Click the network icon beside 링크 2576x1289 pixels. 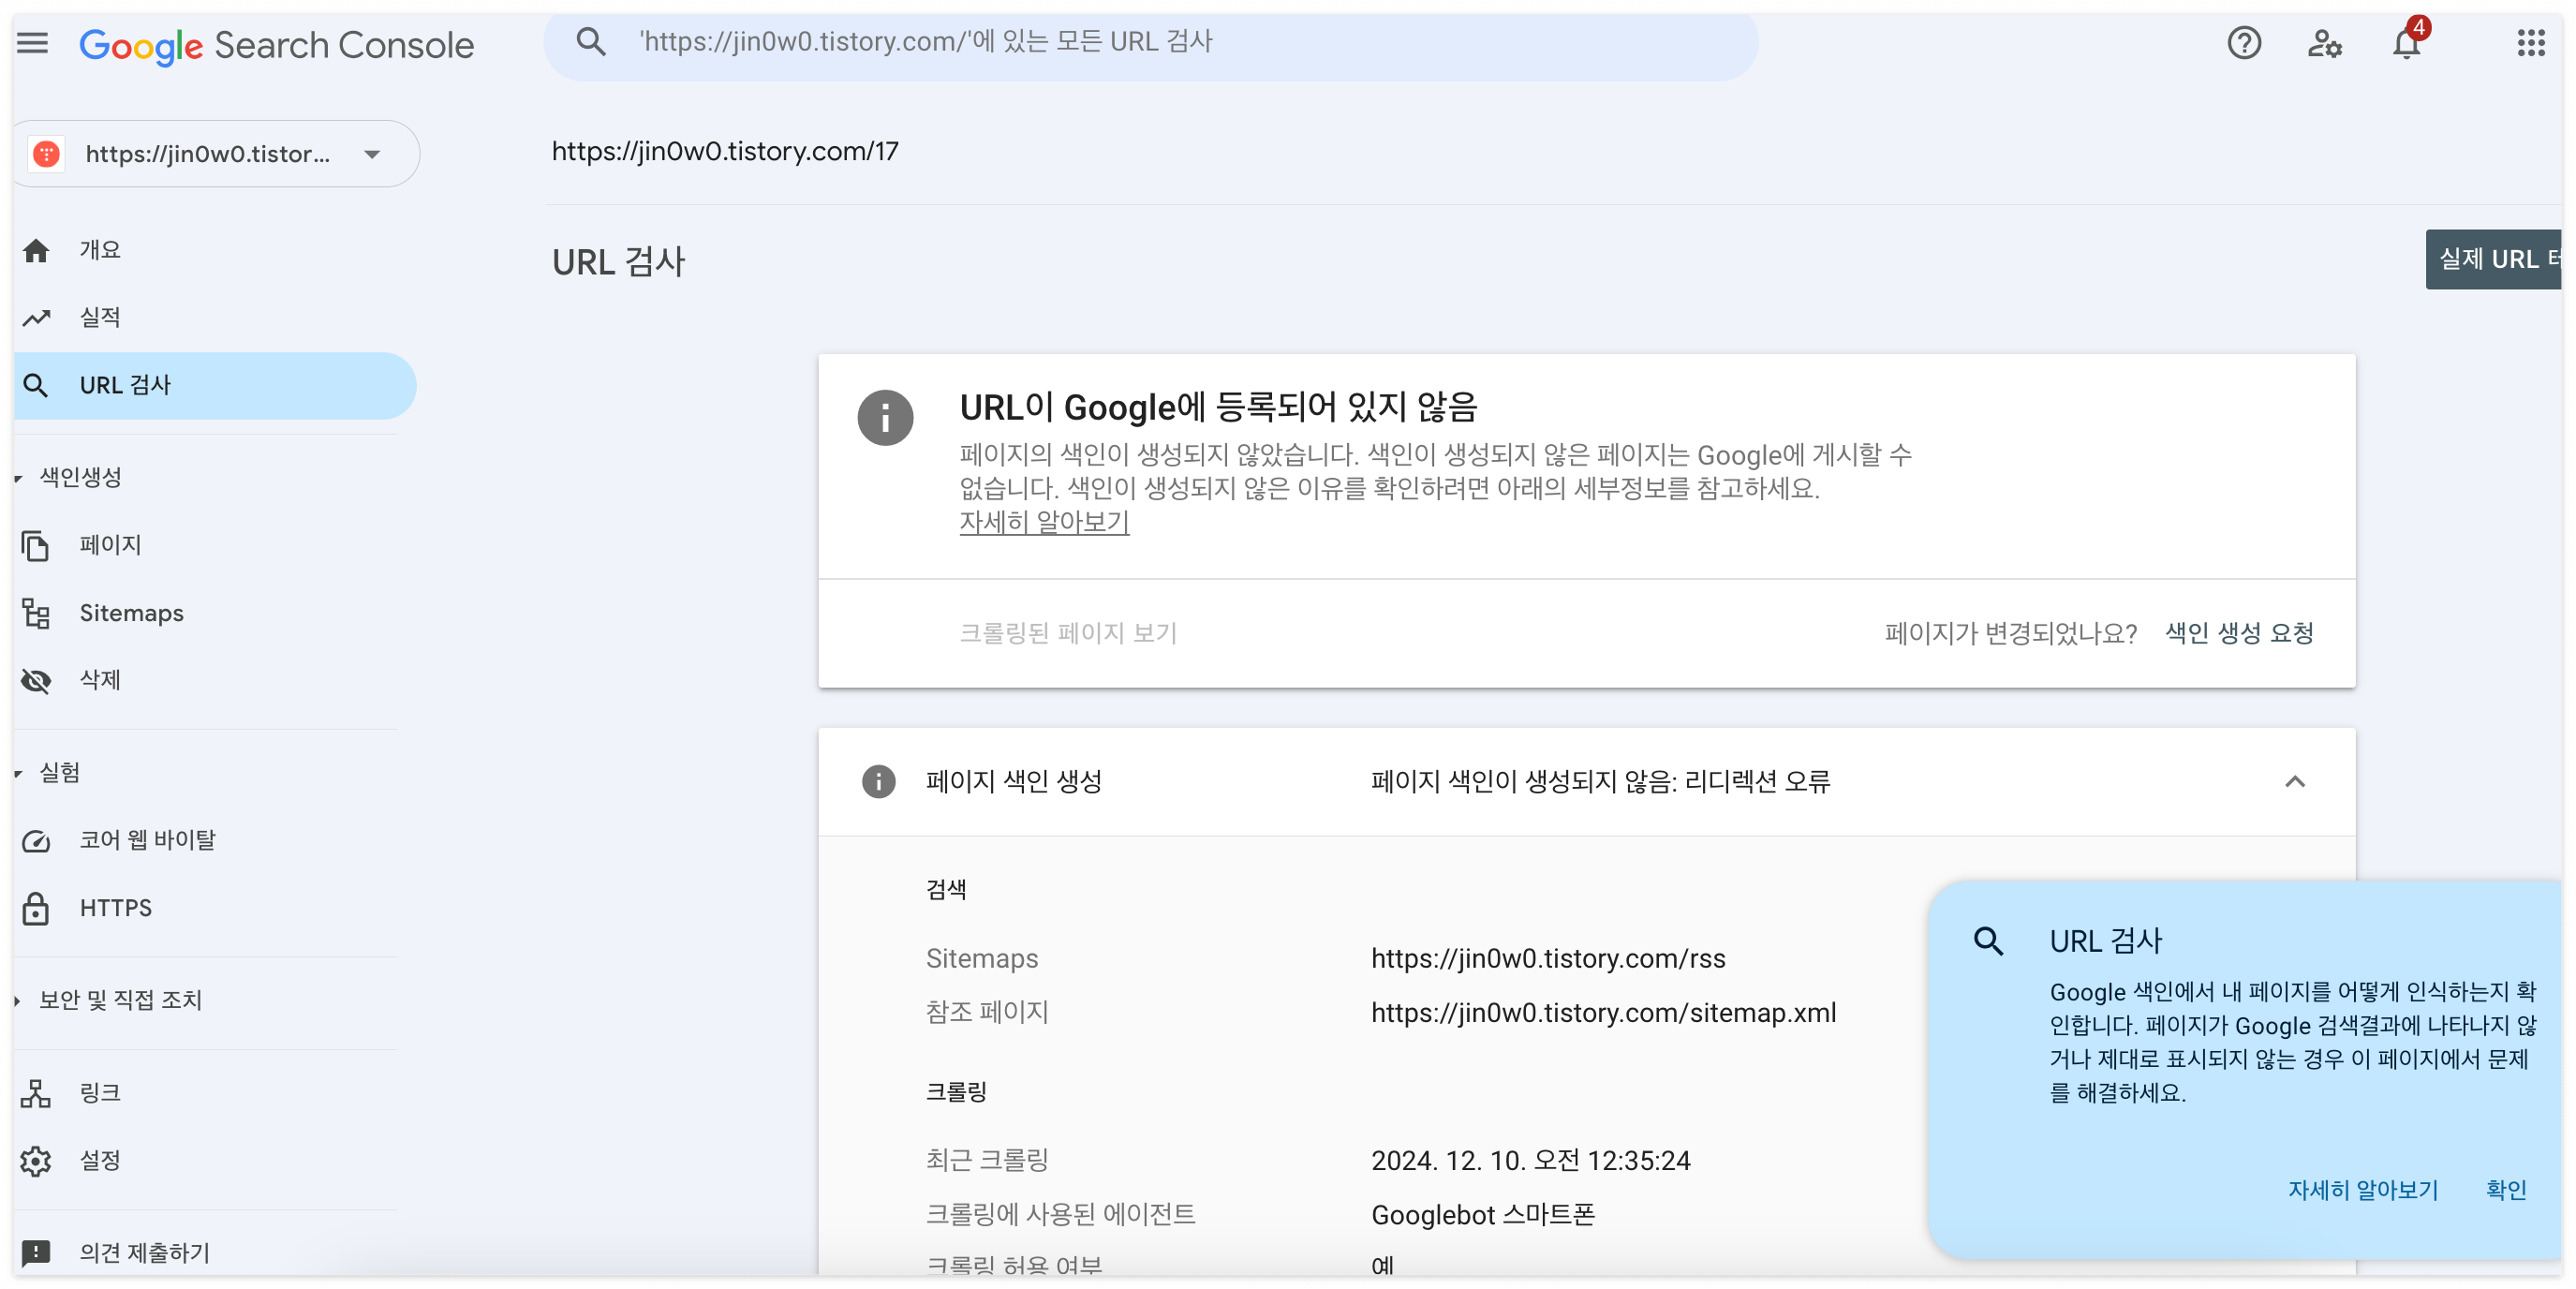36,1093
